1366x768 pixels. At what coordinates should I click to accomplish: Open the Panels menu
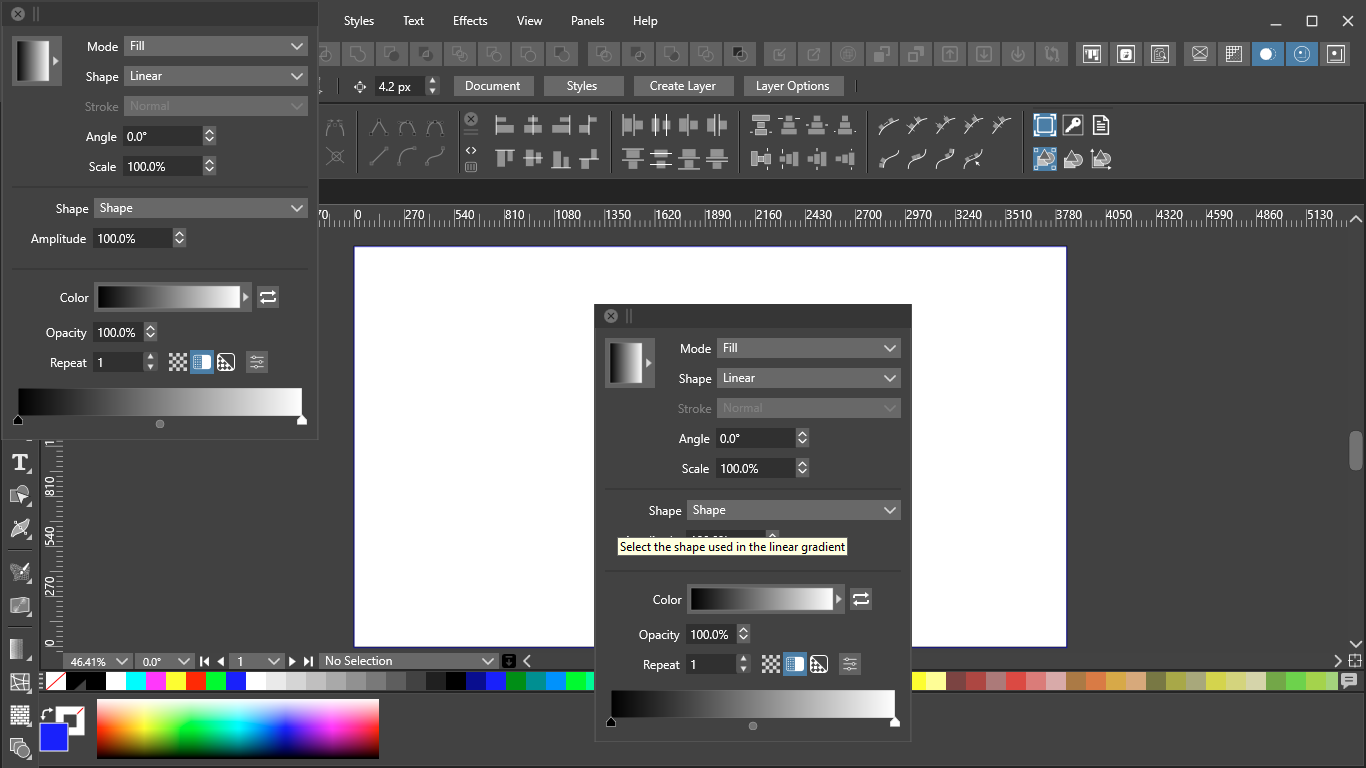(x=588, y=21)
